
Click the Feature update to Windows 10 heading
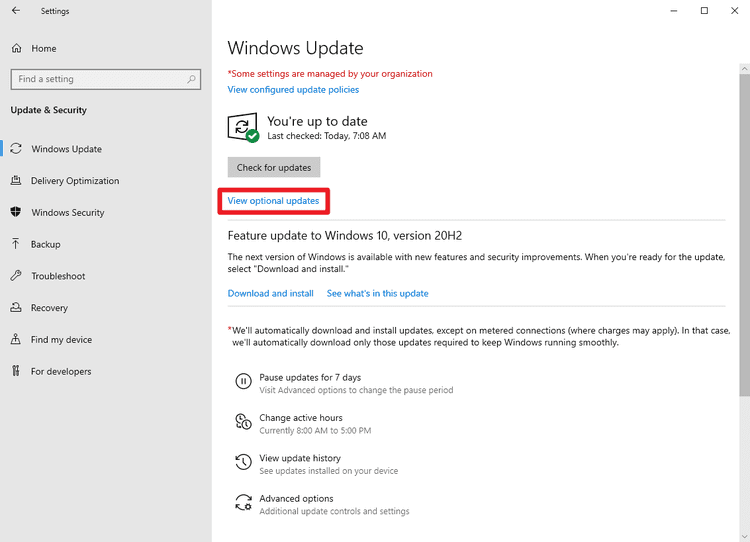point(344,235)
